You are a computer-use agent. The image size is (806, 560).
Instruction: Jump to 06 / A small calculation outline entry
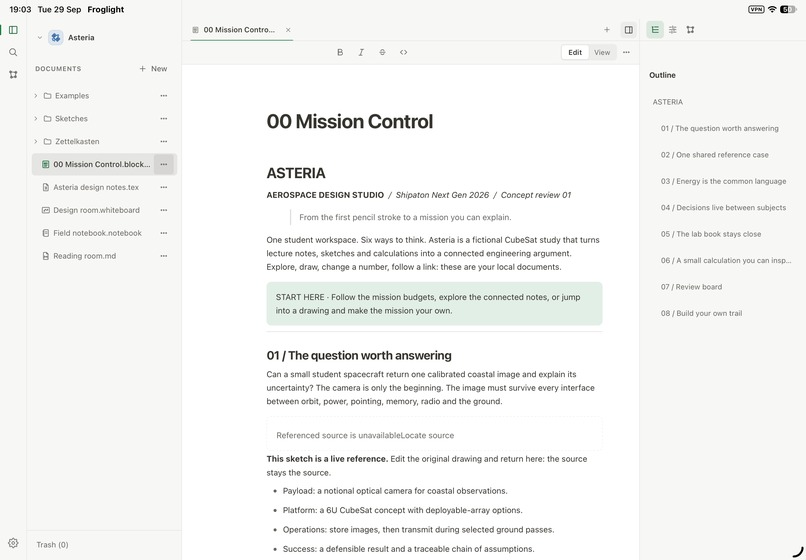[x=726, y=260]
